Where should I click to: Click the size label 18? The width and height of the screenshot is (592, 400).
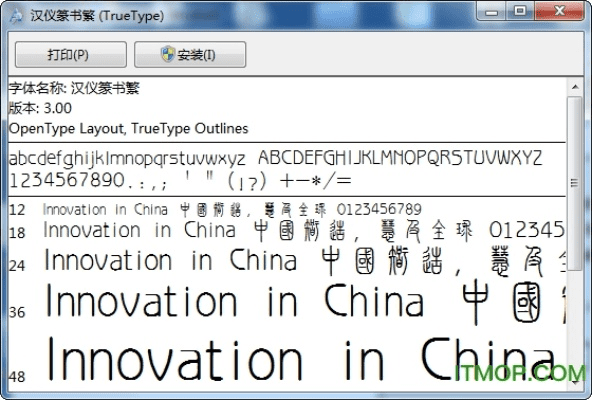tap(17, 233)
